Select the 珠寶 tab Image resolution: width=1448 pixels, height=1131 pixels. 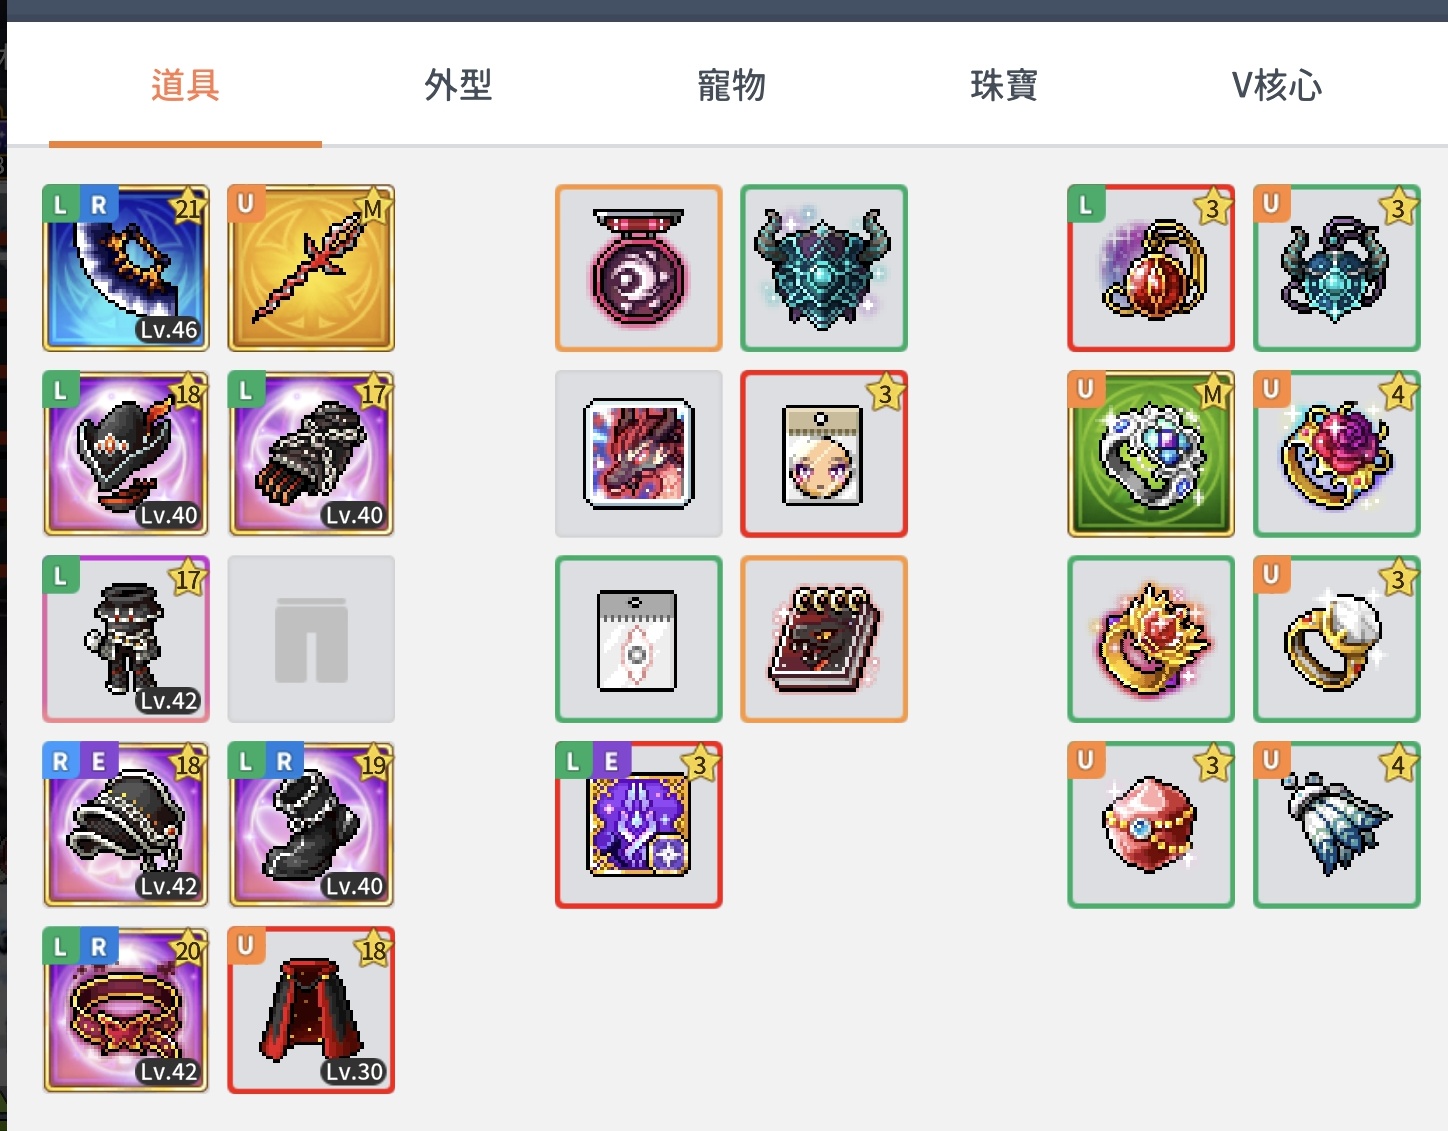pos(1004,86)
